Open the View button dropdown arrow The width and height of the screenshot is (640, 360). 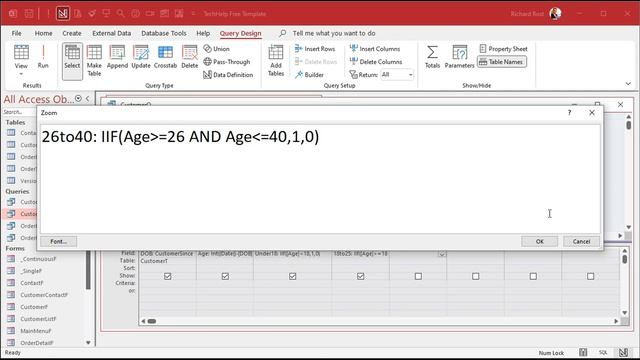(21, 74)
